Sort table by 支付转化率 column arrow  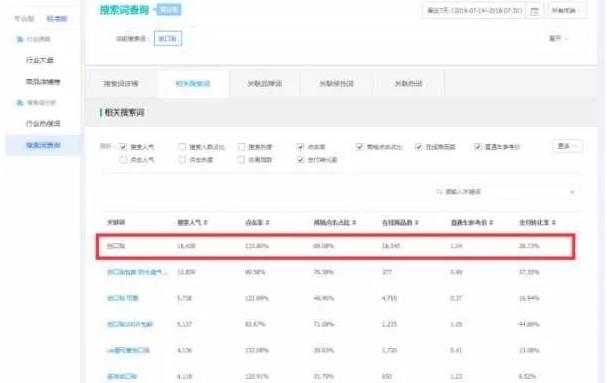point(554,222)
